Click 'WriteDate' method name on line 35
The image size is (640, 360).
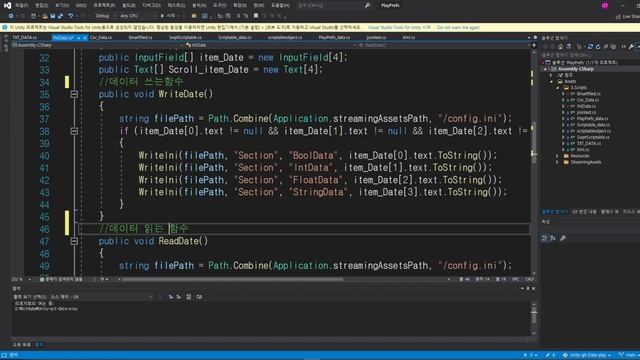pos(180,94)
